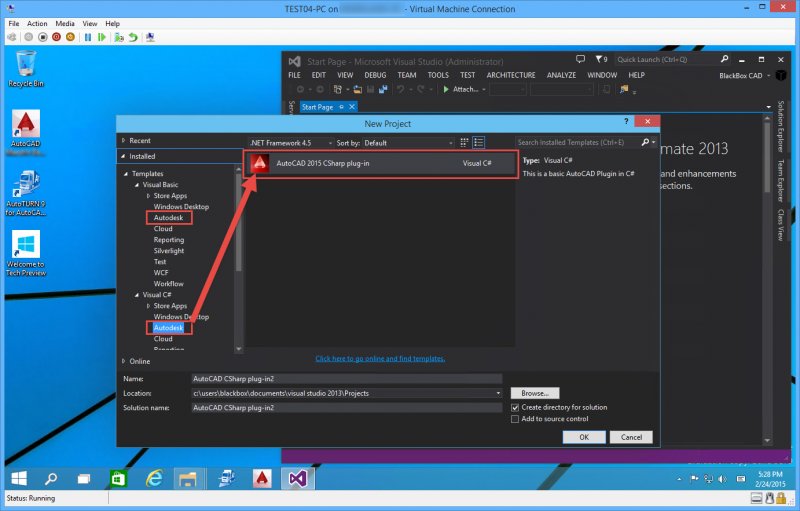The image size is (800, 511).
Task: Expand the Online section
Action: [123, 361]
